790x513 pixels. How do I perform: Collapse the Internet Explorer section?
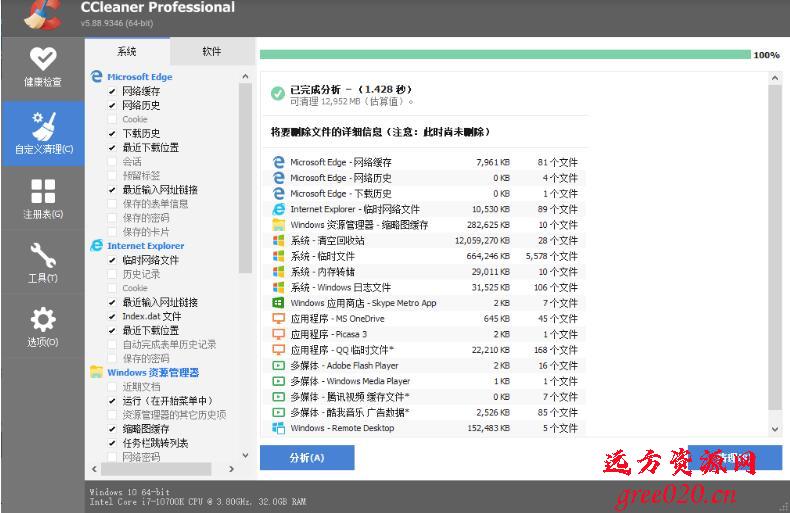(x=145, y=245)
